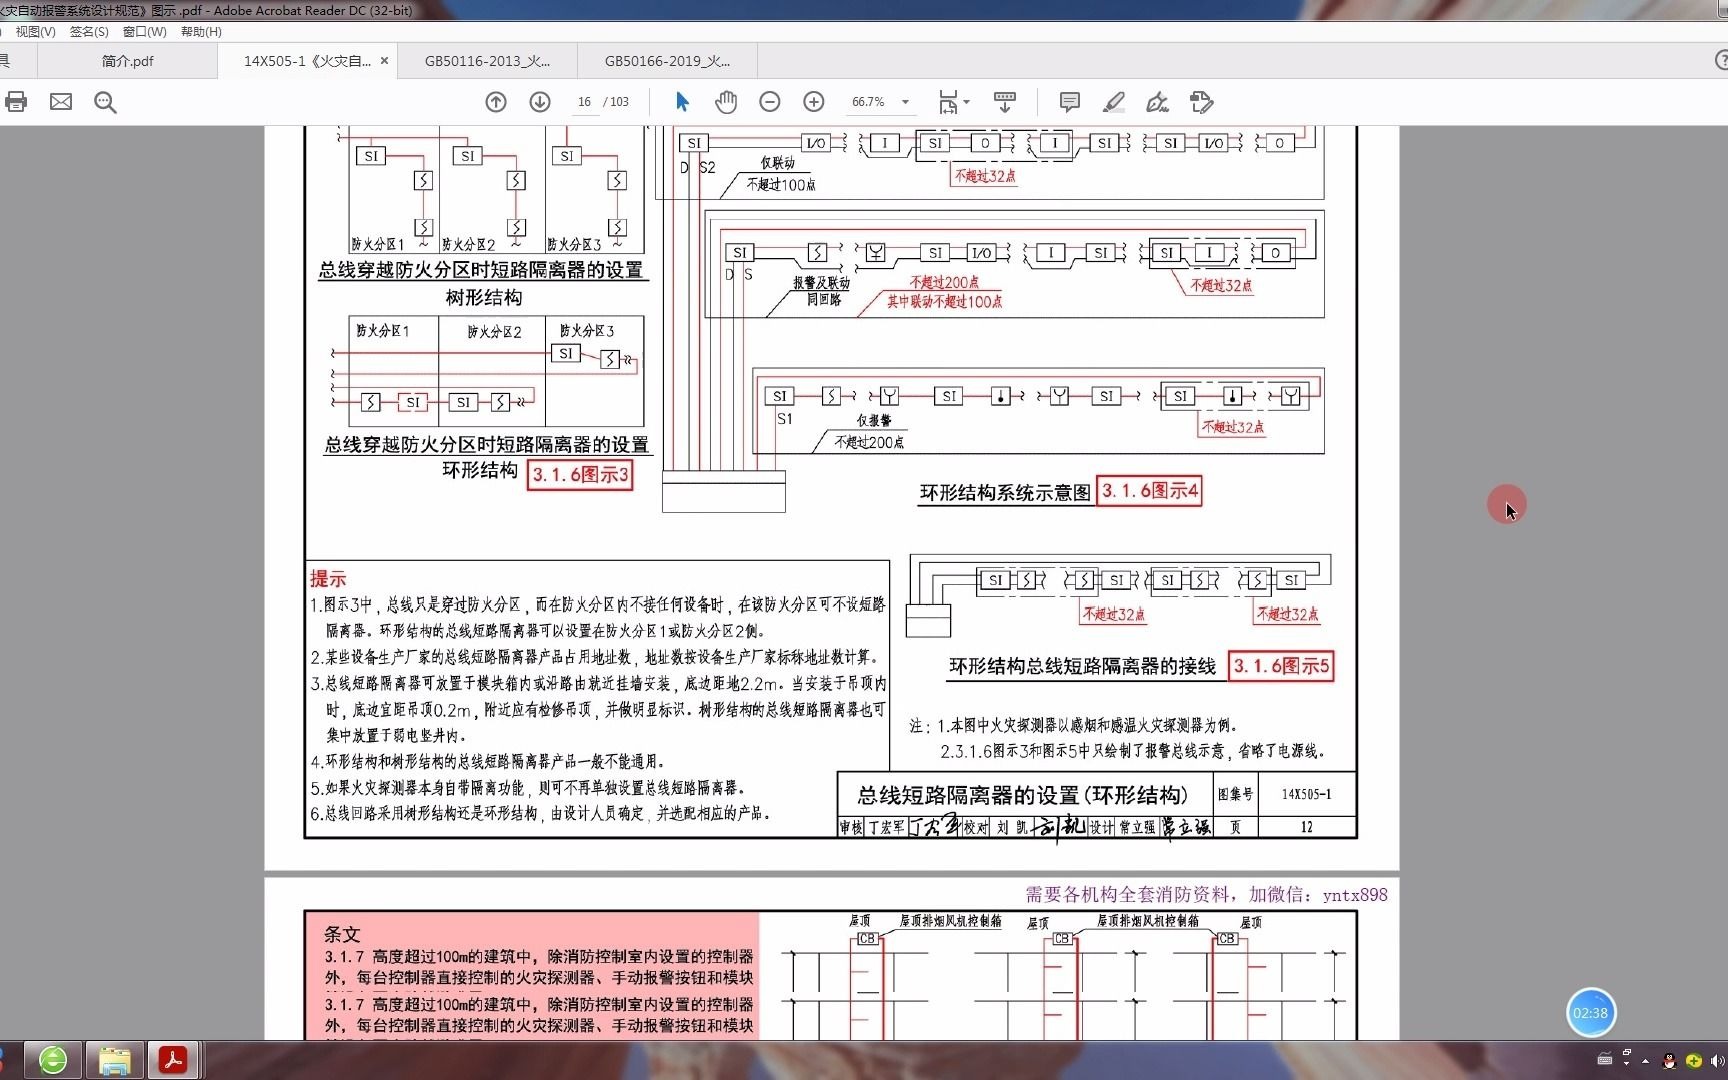Select the arrow selection tool
The height and width of the screenshot is (1080, 1728).
pyautogui.click(x=682, y=102)
